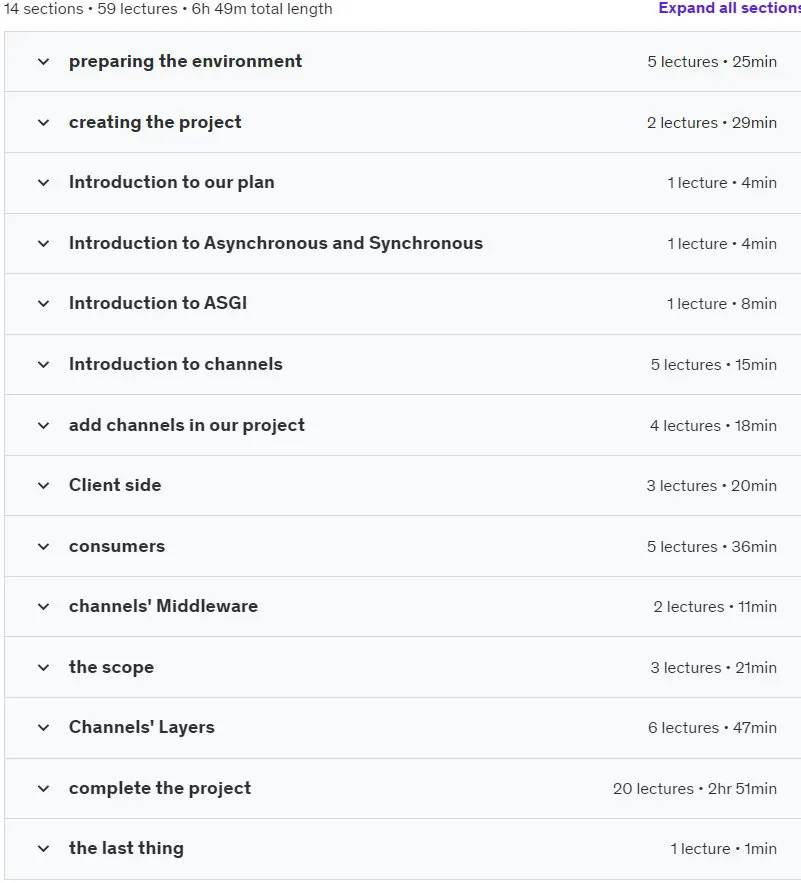The height and width of the screenshot is (883, 801).
Task: Click the 6 lectures 47min summary
Action: 712,728
